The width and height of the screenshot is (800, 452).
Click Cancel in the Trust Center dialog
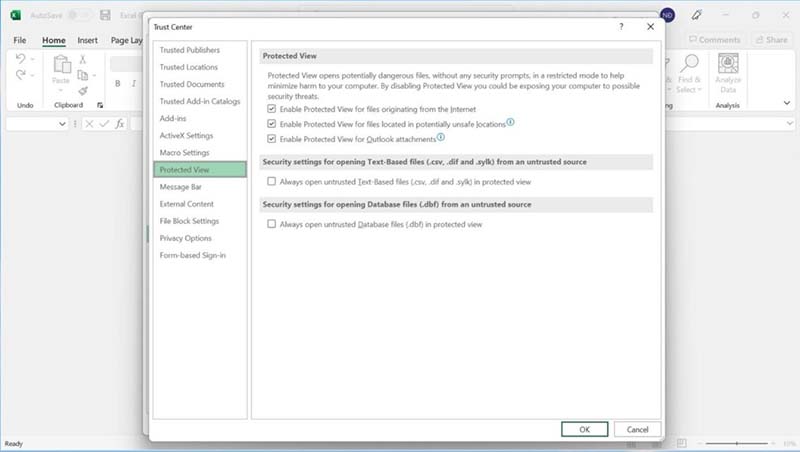tap(637, 429)
